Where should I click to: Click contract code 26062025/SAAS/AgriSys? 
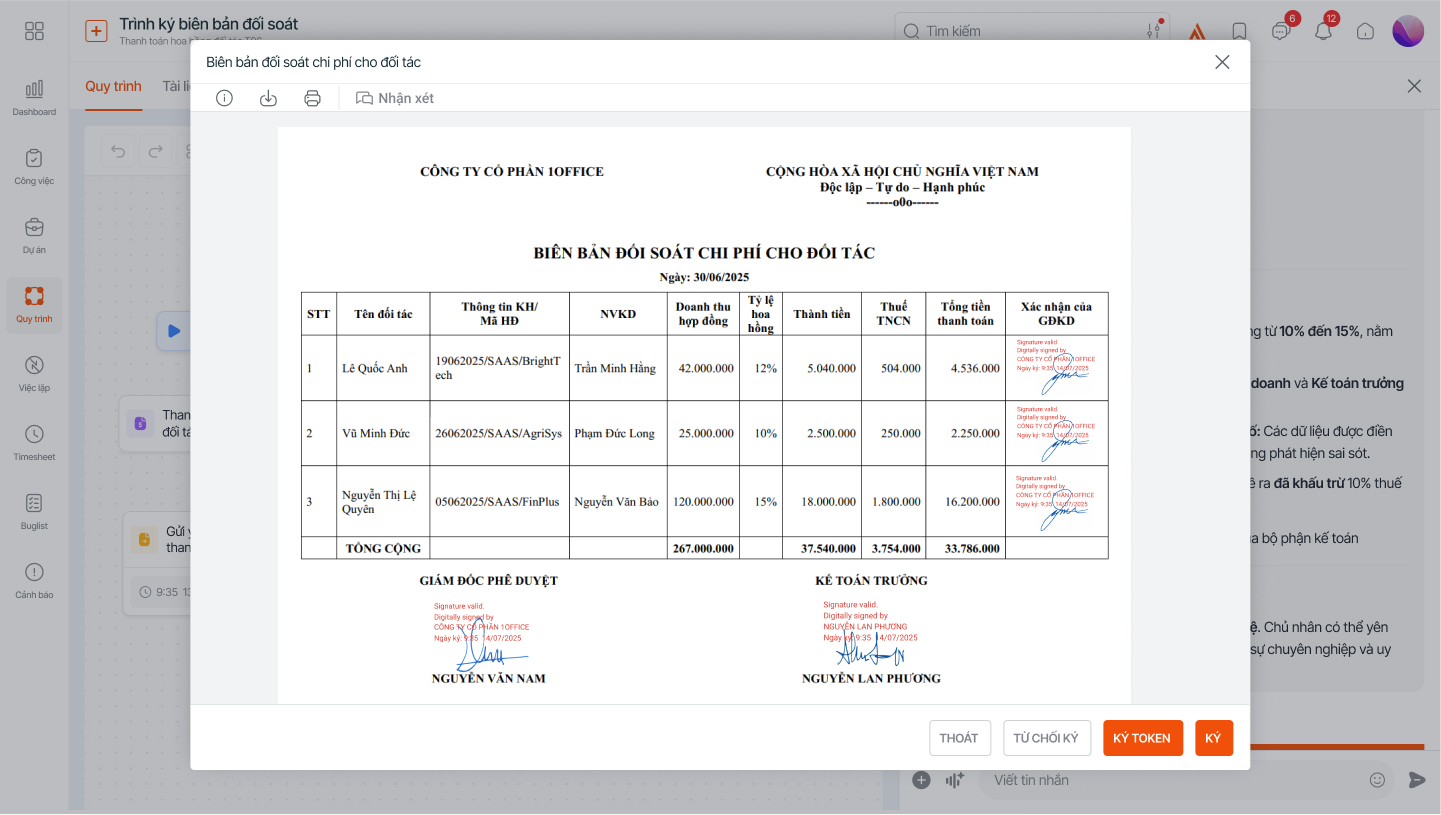coord(499,433)
